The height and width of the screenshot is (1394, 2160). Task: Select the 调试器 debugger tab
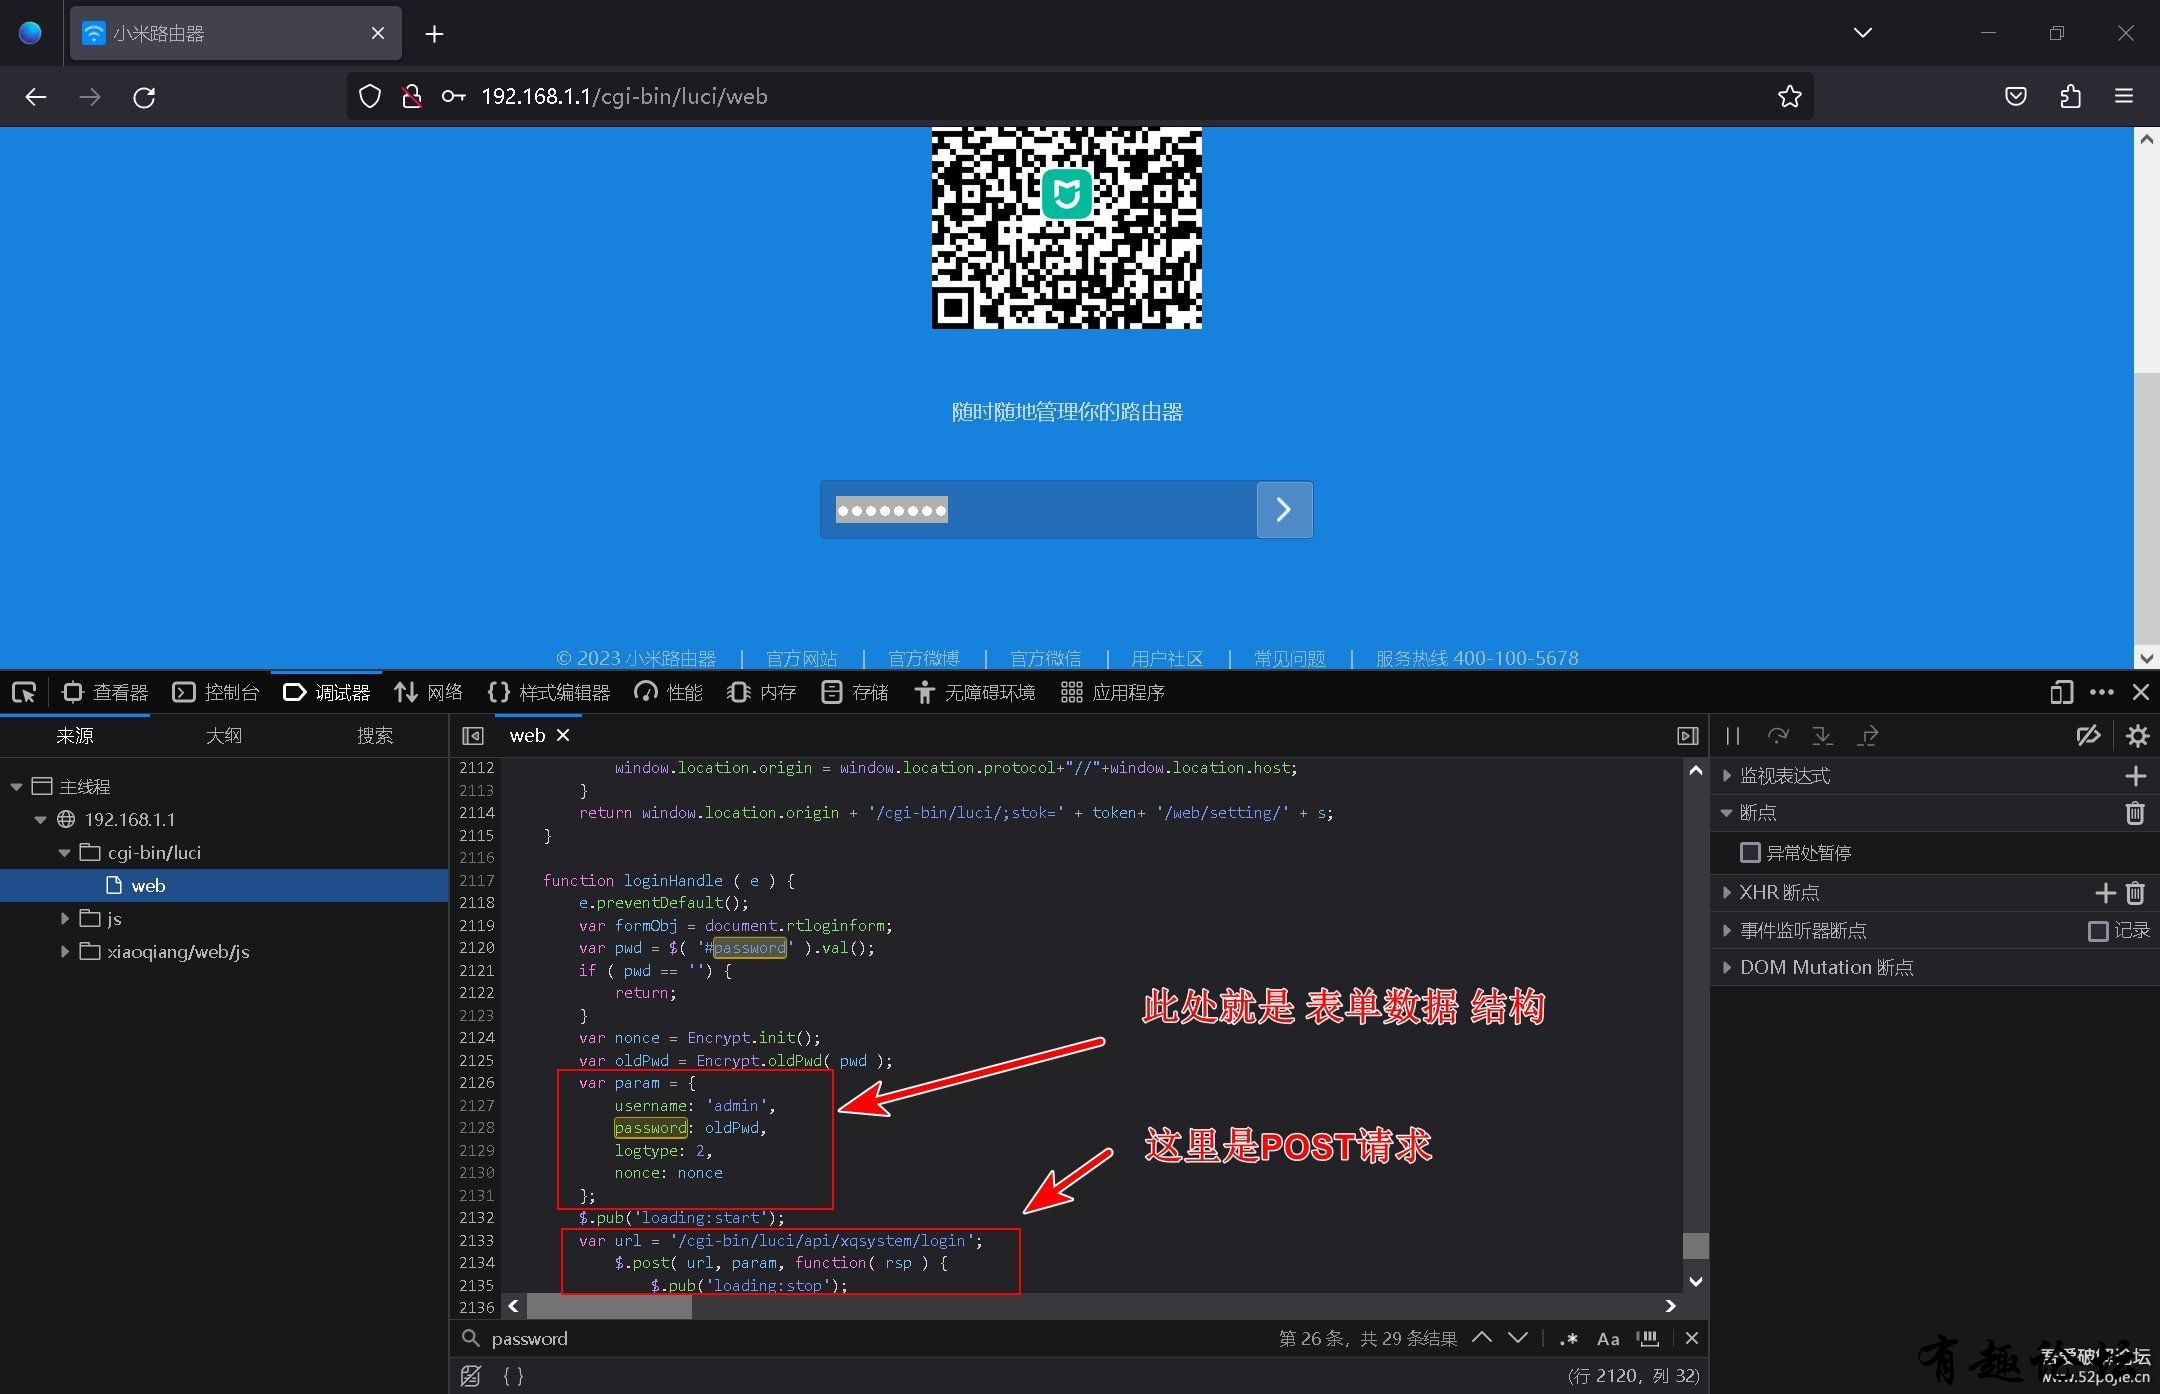(x=326, y=692)
